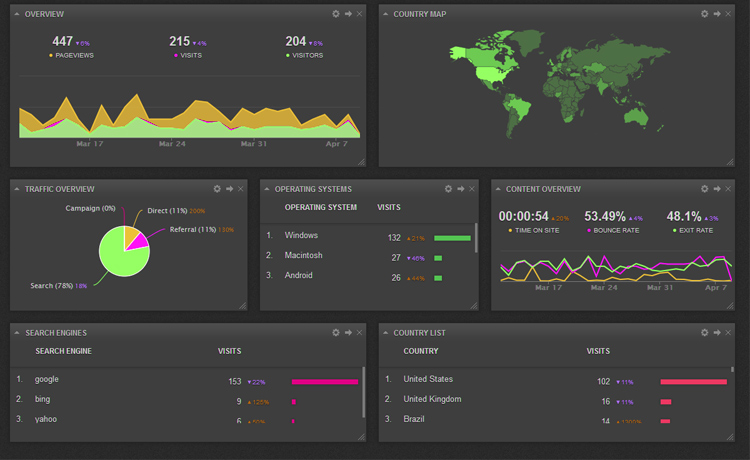Click the Search Engines widget arrow icon
This screenshot has width=750, height=460.
point(348,332)
